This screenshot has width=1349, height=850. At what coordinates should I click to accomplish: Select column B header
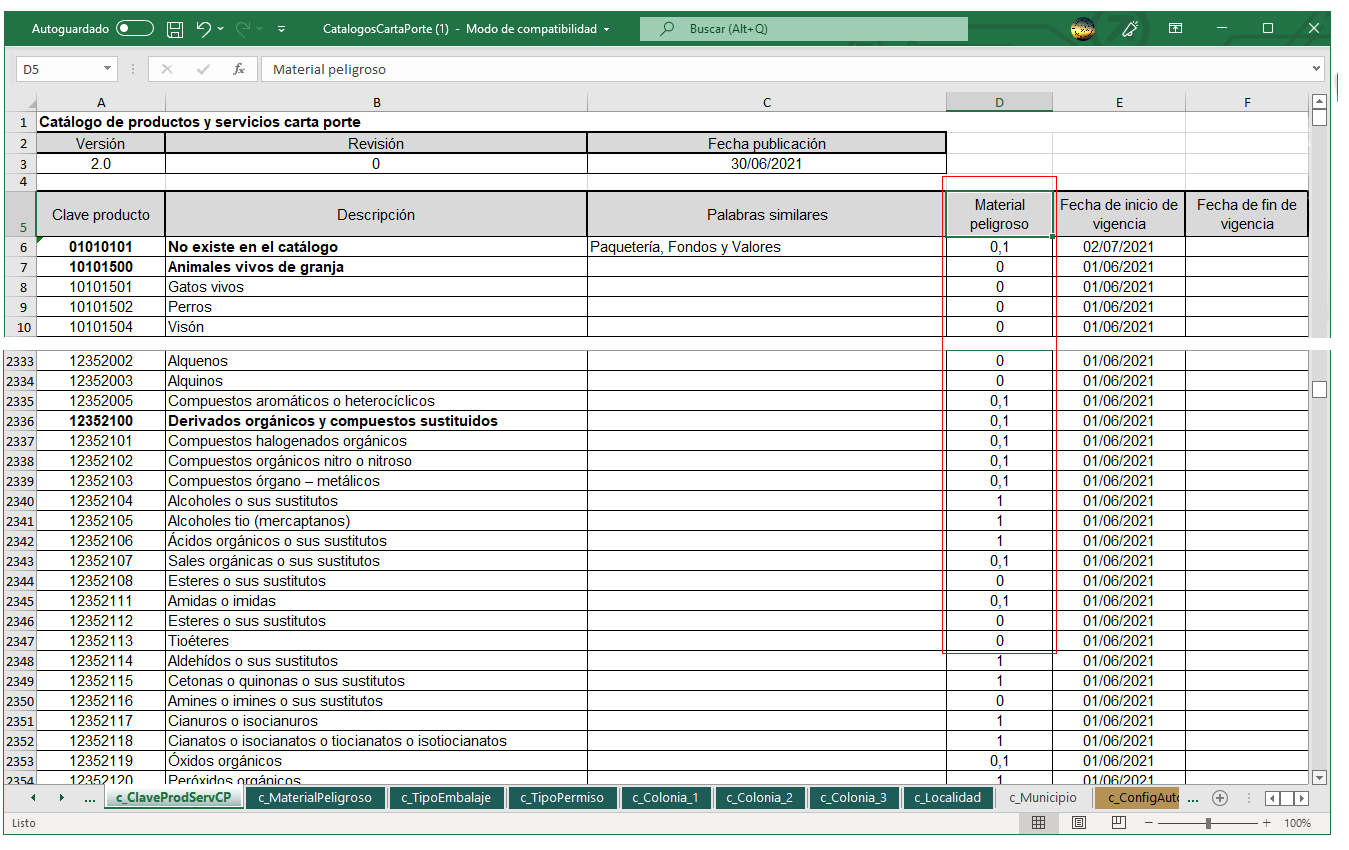(376, 102)
